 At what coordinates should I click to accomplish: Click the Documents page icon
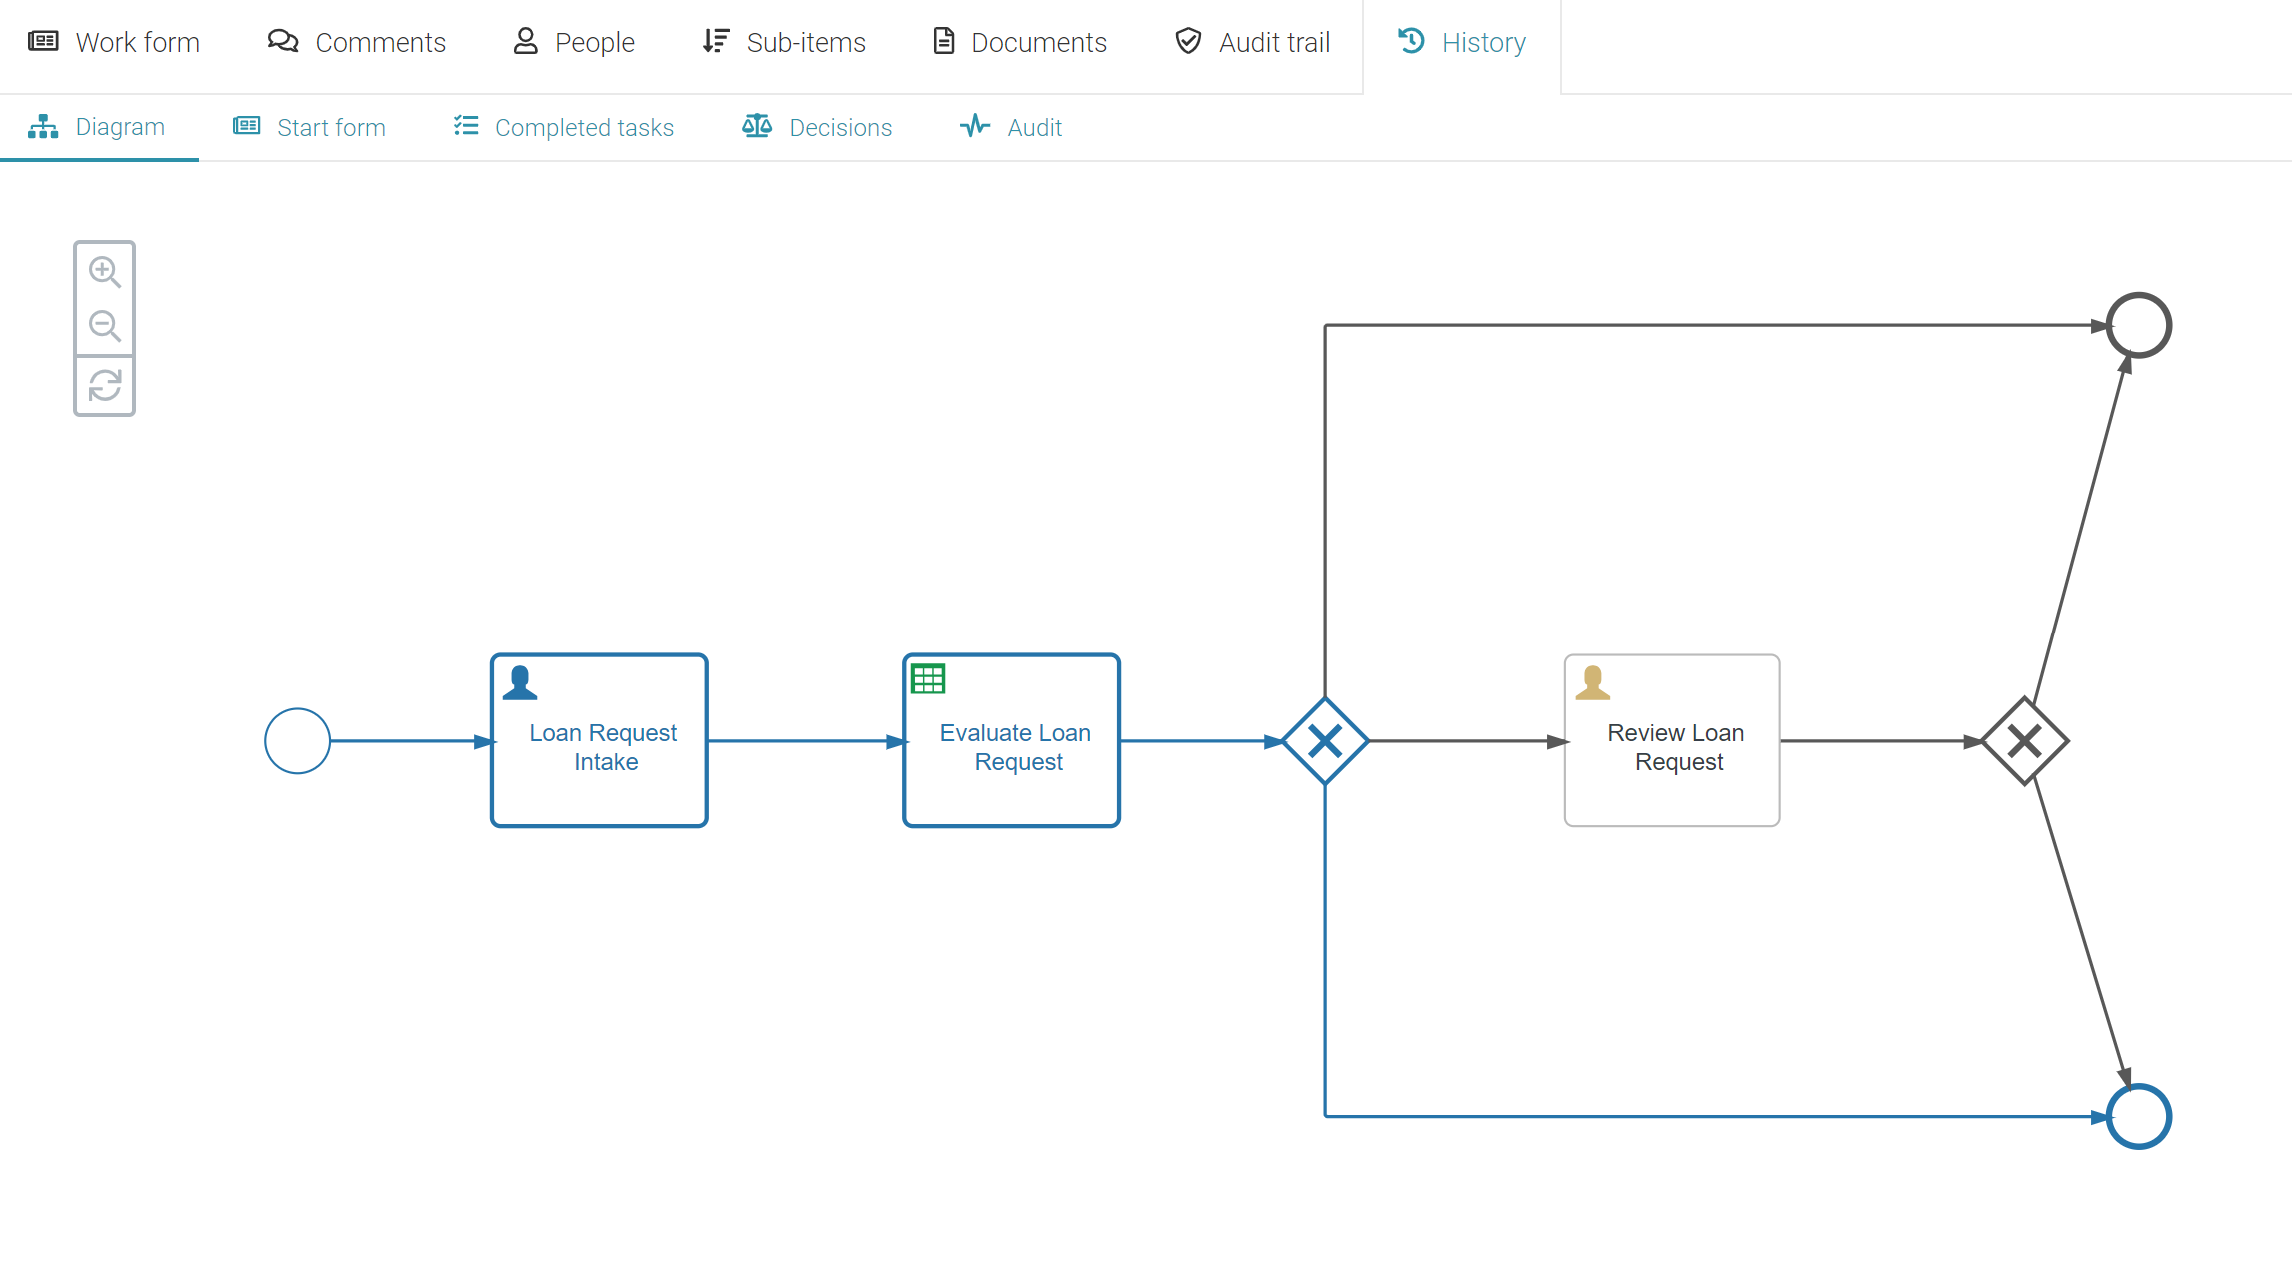(x=942, y=41)
